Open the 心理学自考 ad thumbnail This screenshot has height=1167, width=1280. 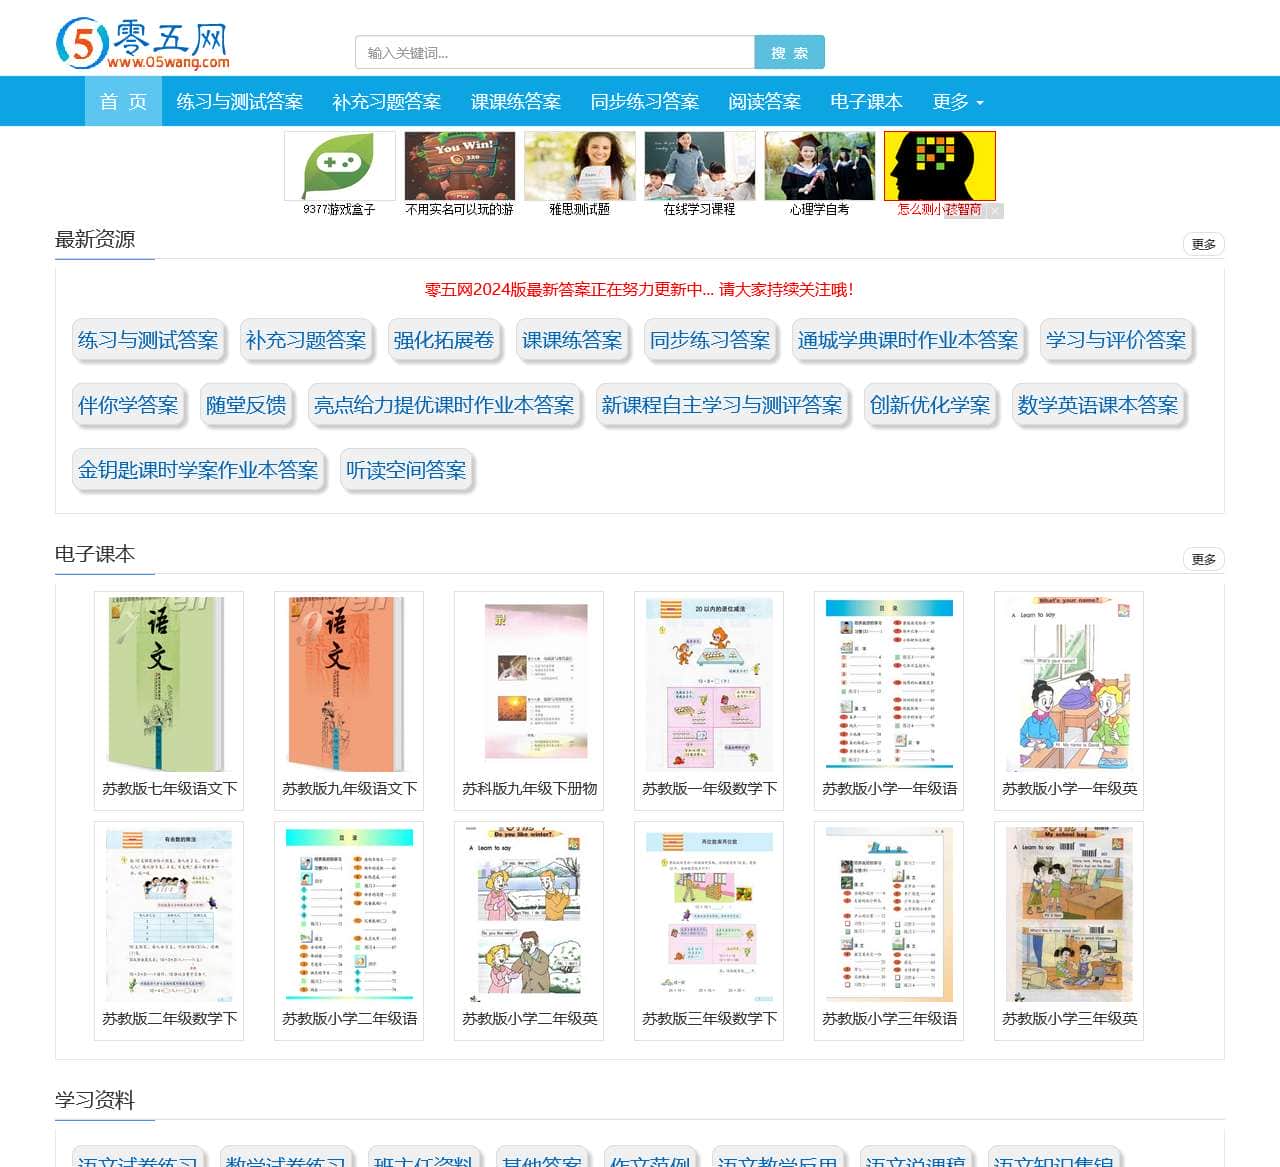pos(820,166)
